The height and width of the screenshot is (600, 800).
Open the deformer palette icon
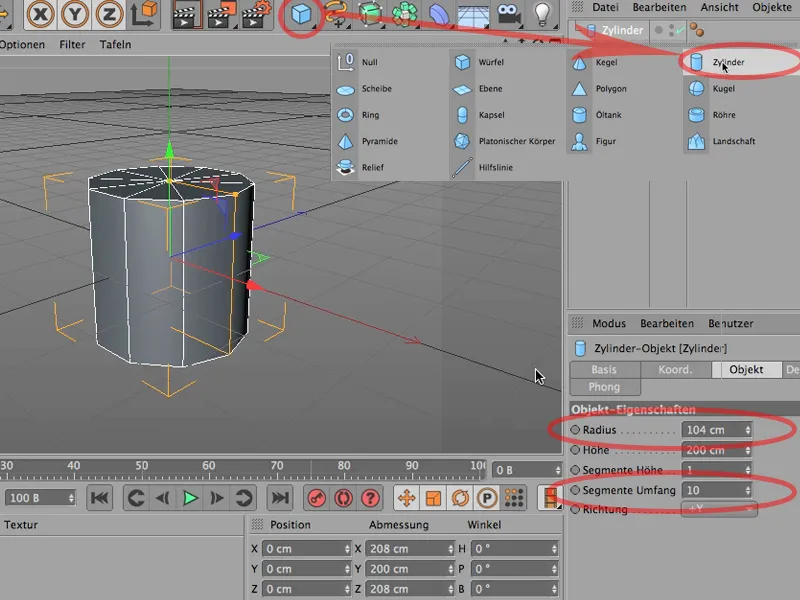[x=439, y=14]
